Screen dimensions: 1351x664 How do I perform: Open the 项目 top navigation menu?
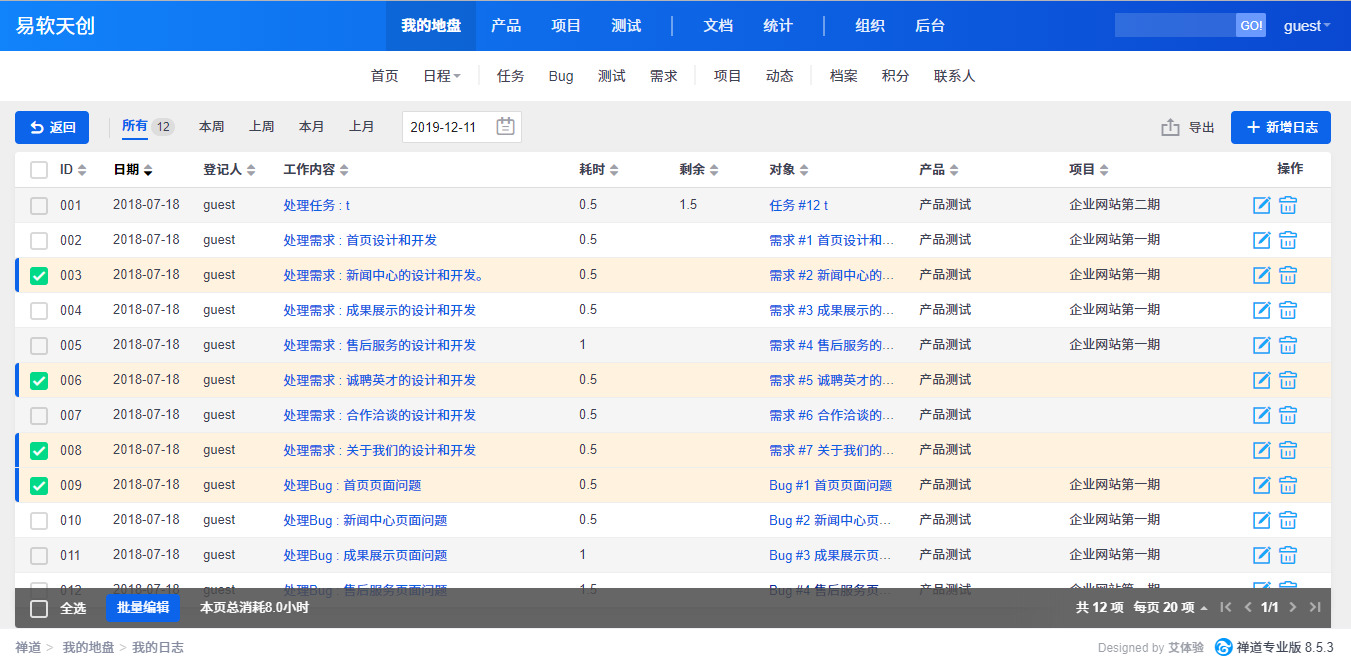click(566, 26)
